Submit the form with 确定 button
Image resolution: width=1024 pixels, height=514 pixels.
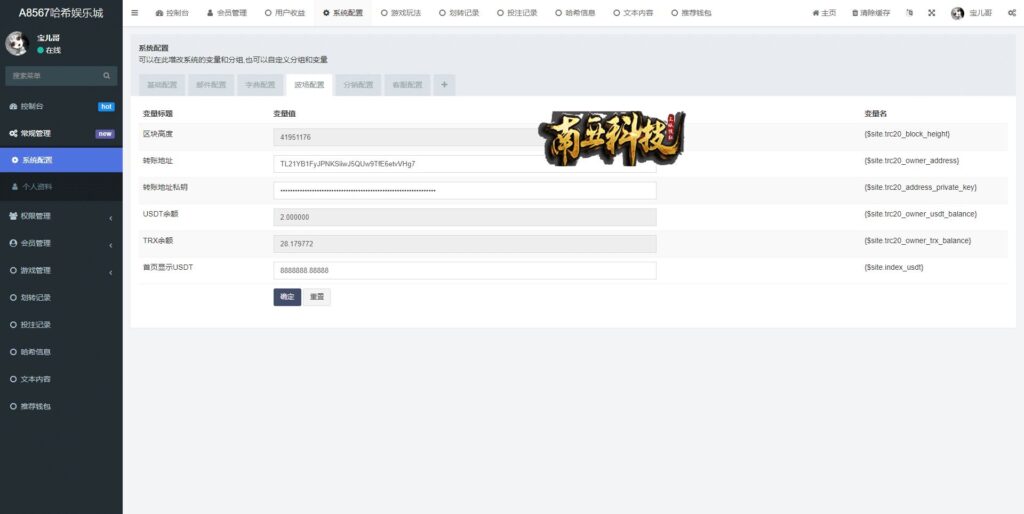(x=287, y=297)
